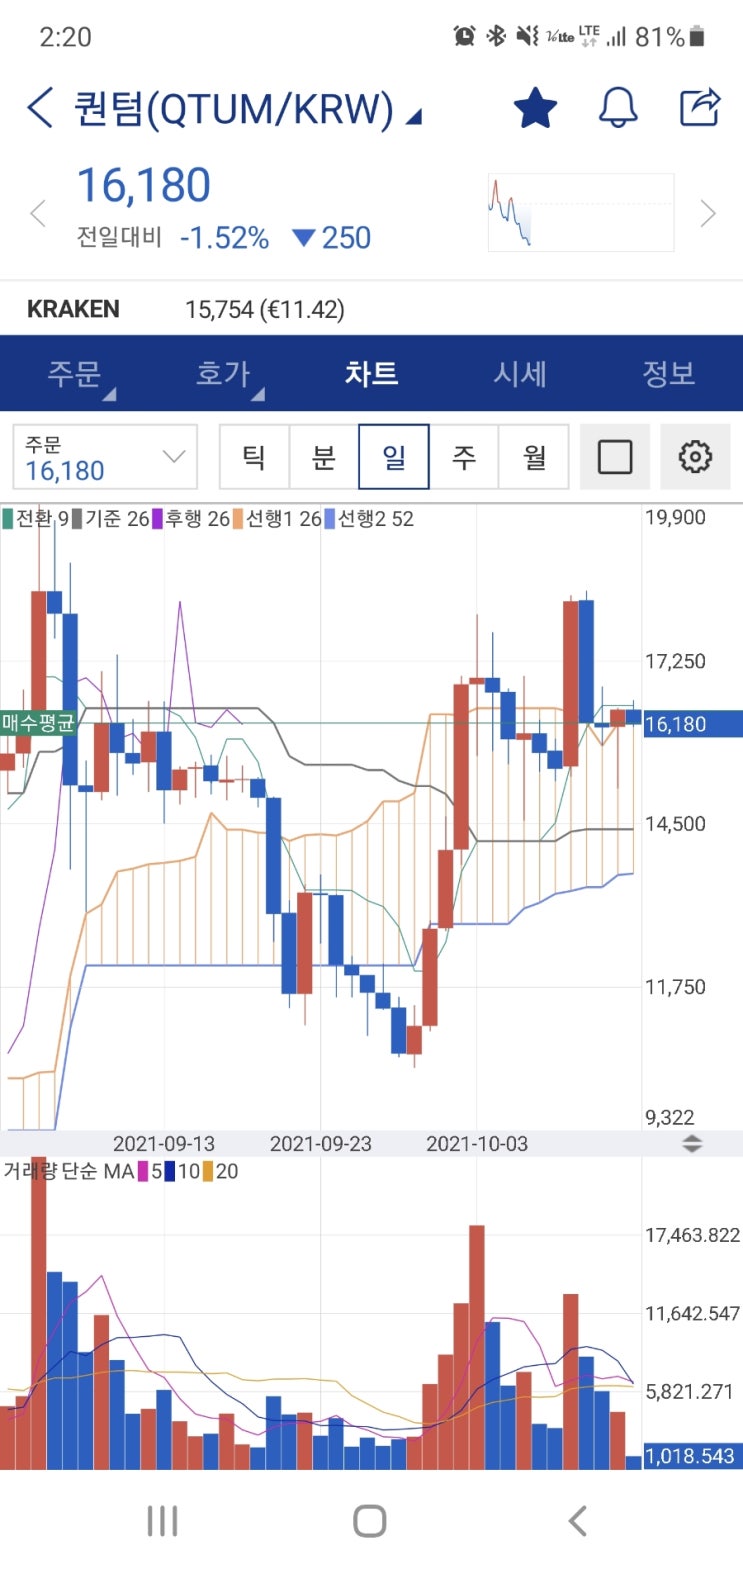Tap the mute vibrate status icon
743x1569 pixels.
point(527,37)
